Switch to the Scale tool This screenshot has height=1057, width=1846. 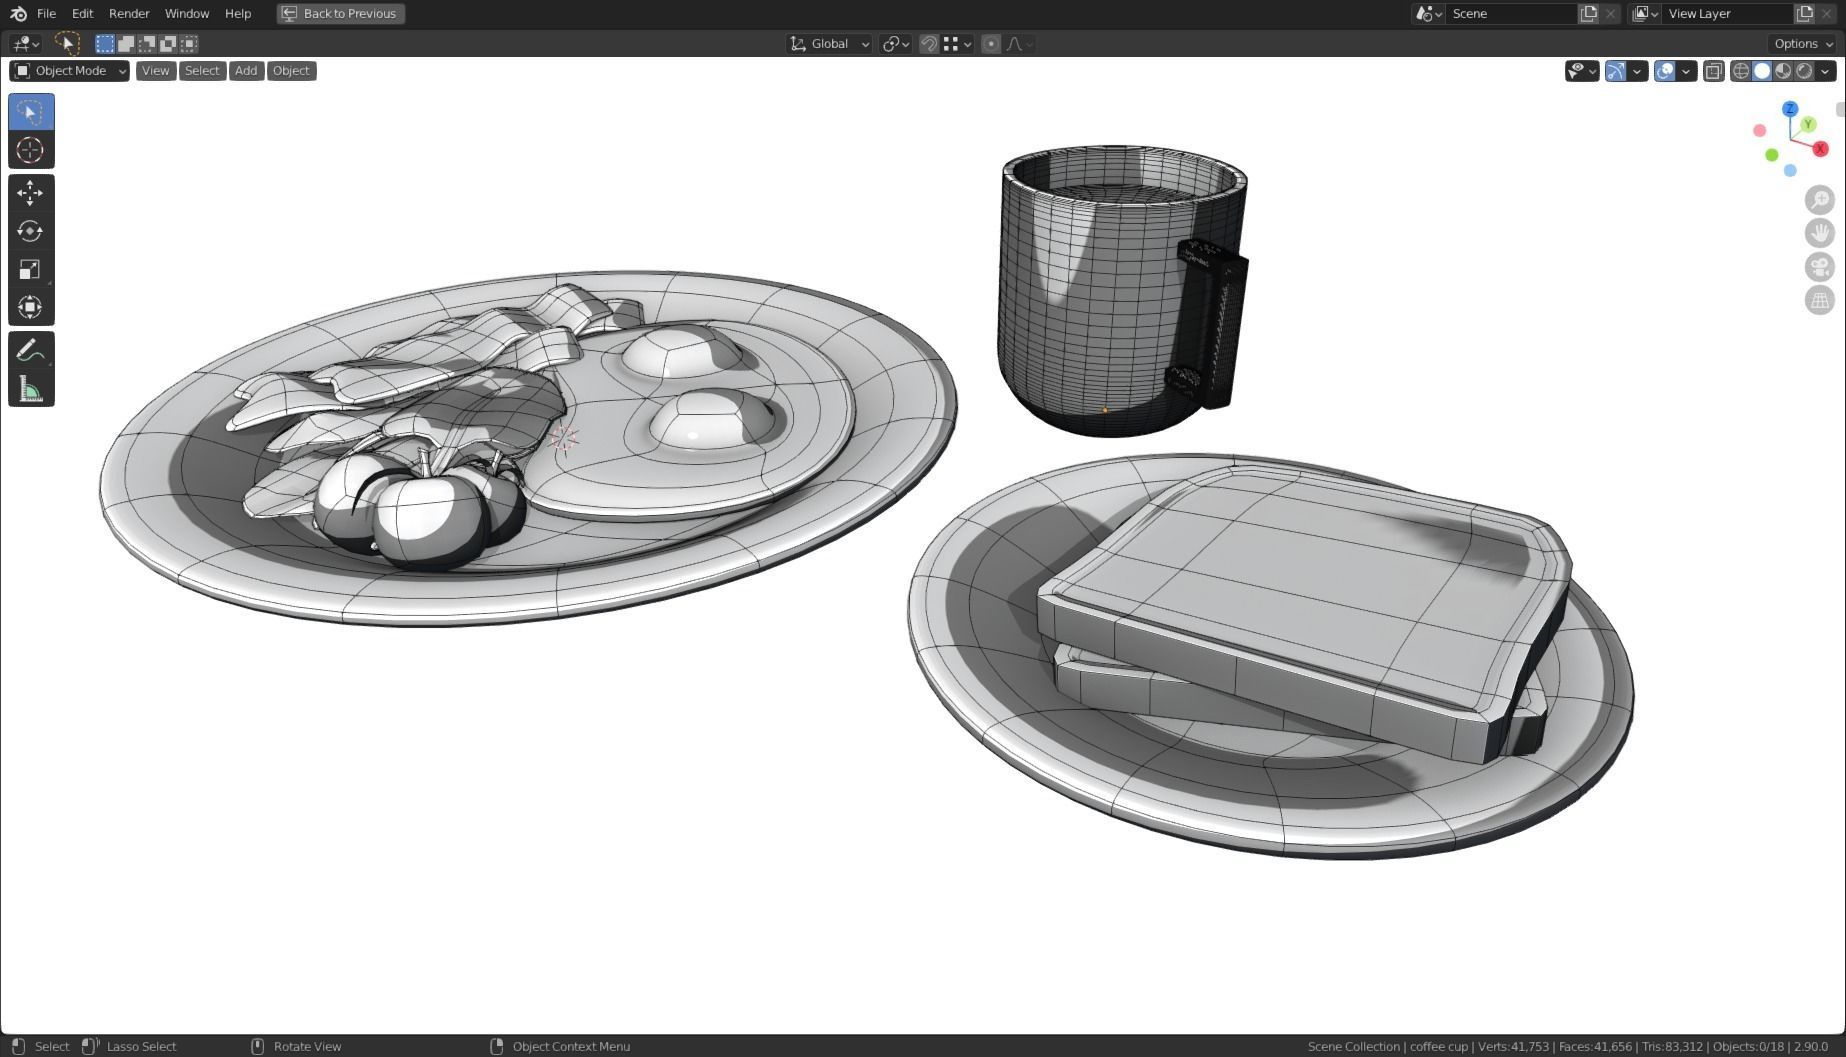(31, 269)
